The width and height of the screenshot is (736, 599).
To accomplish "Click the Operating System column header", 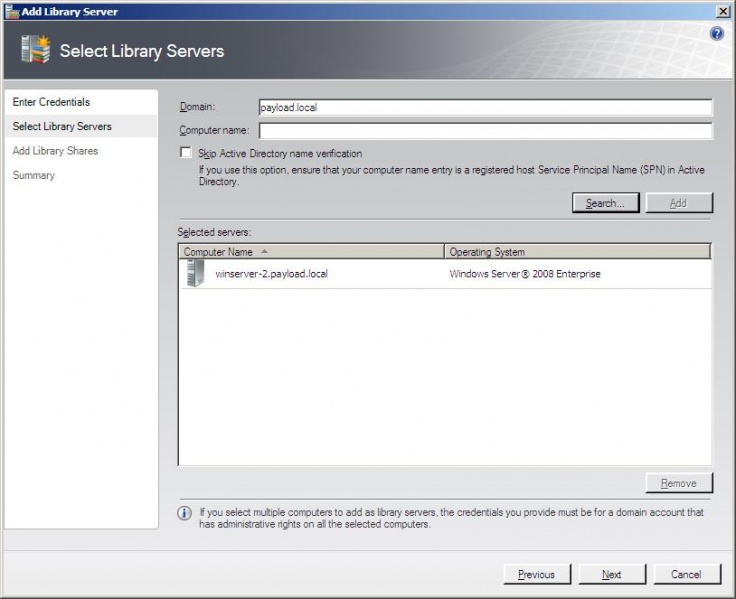I will pyautogui.click(x=577, y=252).
